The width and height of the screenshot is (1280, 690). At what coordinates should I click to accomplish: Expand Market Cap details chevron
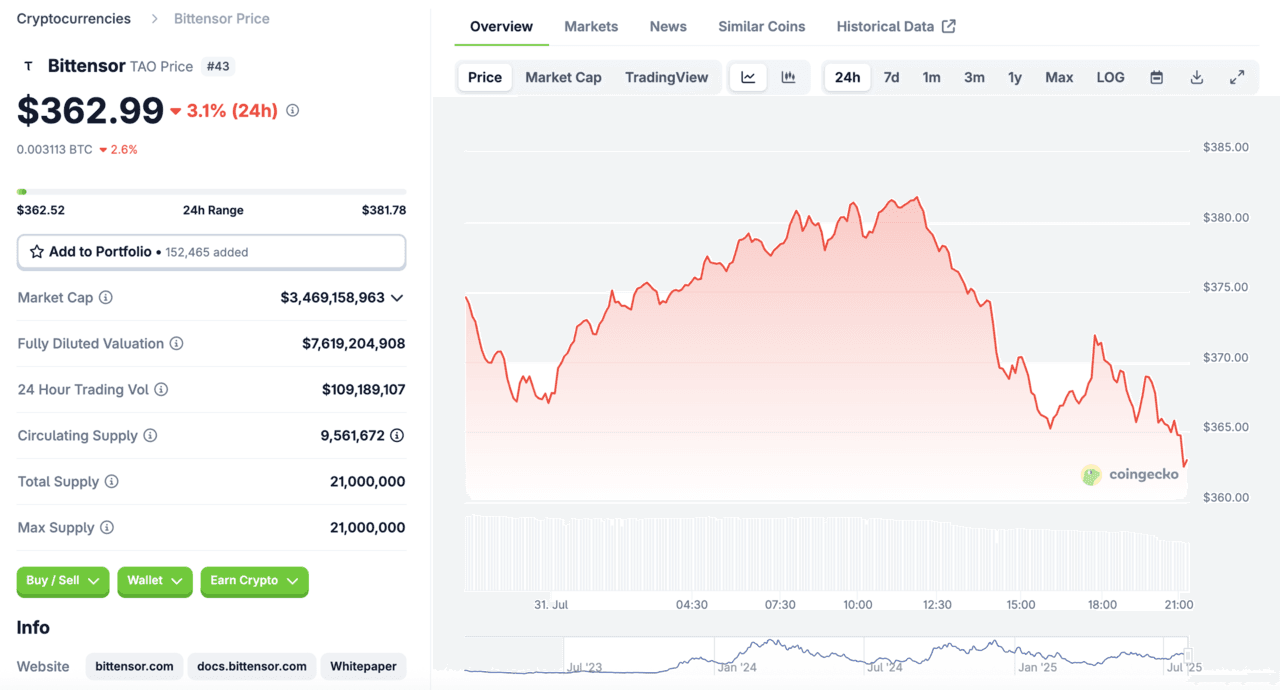(x=397, y=298)
